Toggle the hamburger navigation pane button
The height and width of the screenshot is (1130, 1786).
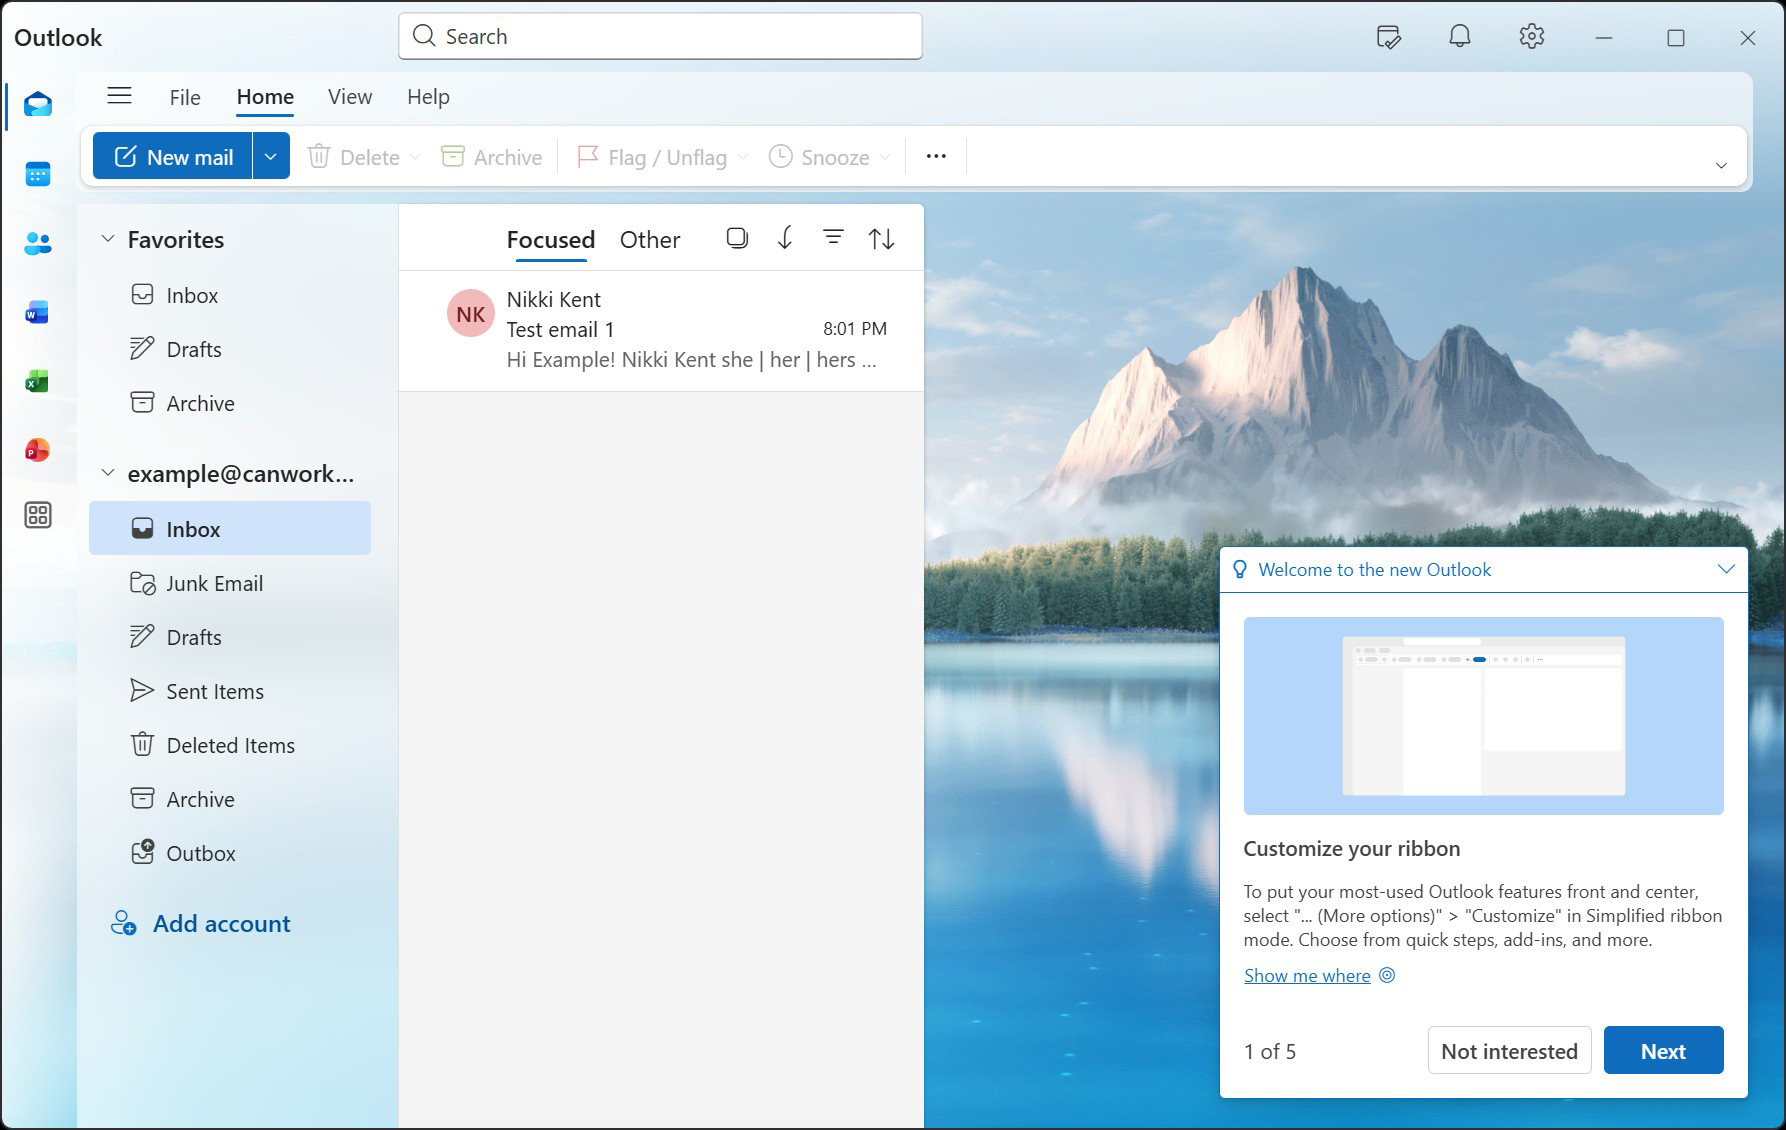point(120,96)
